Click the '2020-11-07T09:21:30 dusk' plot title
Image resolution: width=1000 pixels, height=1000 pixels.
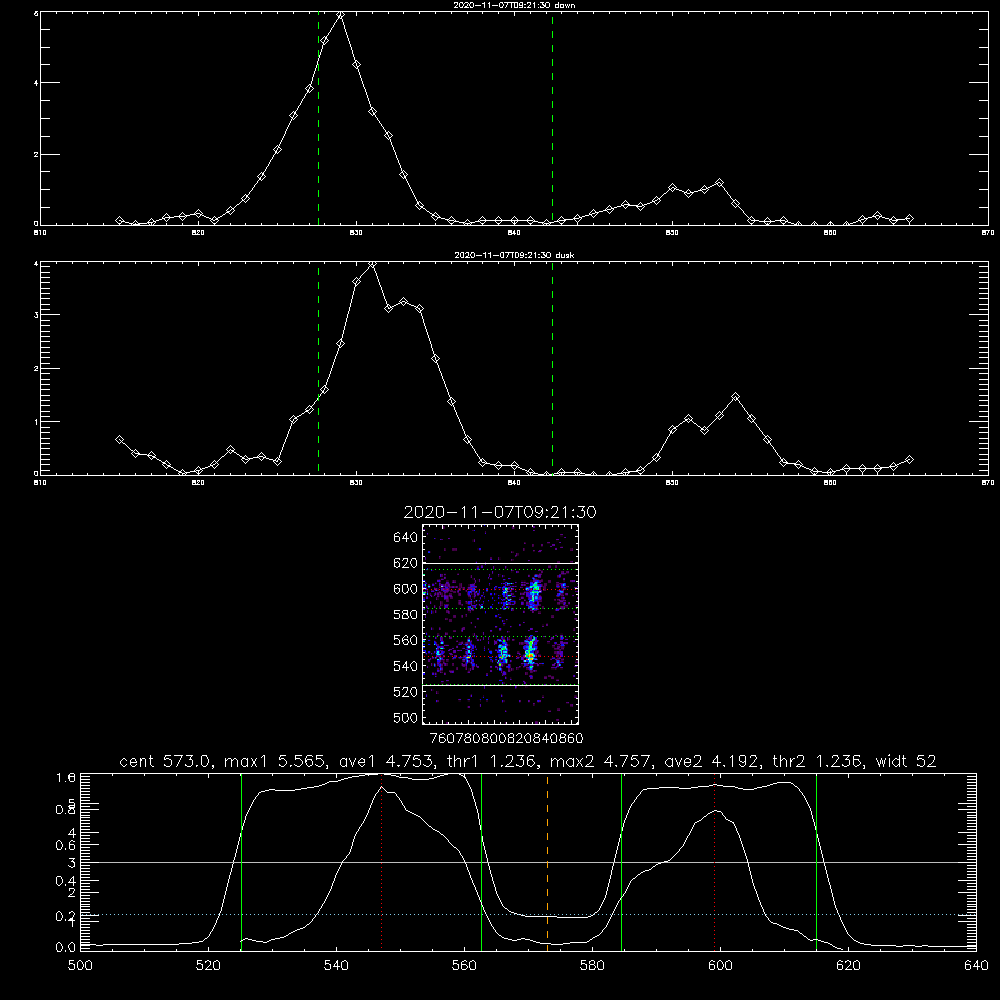coord(514,255)
